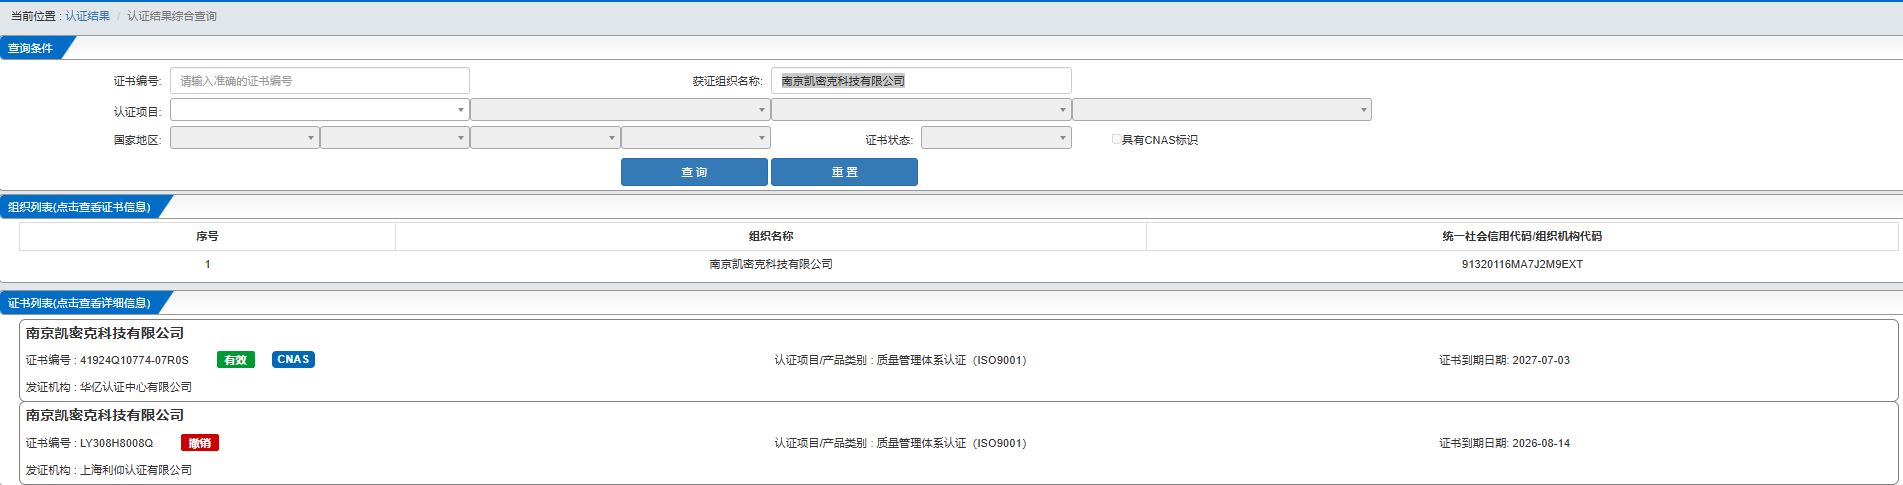The width and height of the screenshot is (1903, 485).
Task: Click issuer 上海利仰认证有限公司
Action: pyautogui.click(x=136, y=470)
